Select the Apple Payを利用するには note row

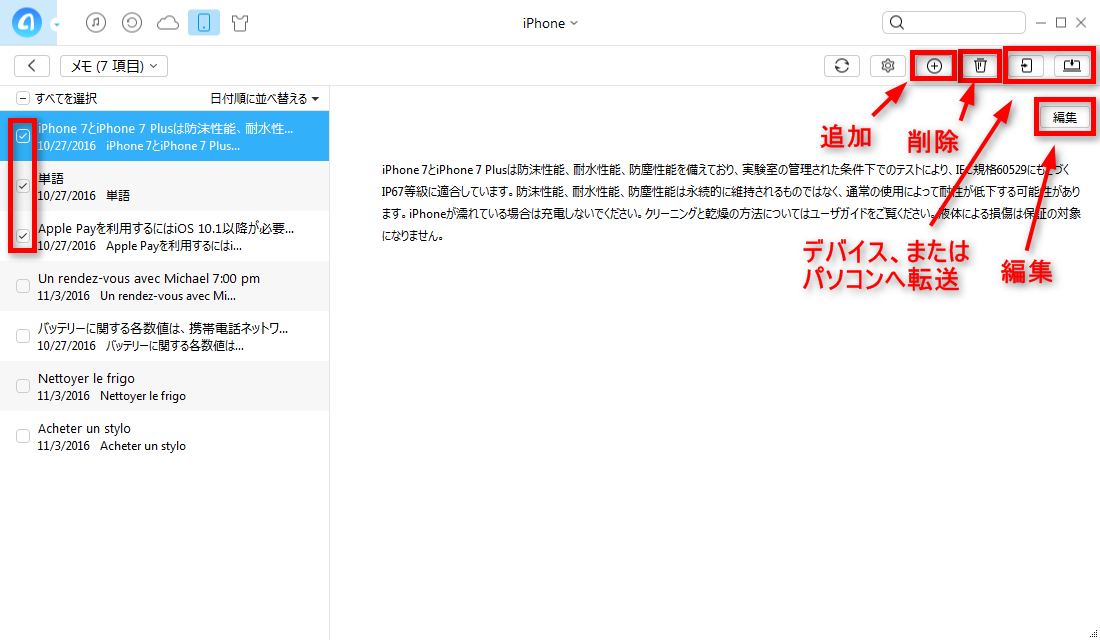pos(164,236)
